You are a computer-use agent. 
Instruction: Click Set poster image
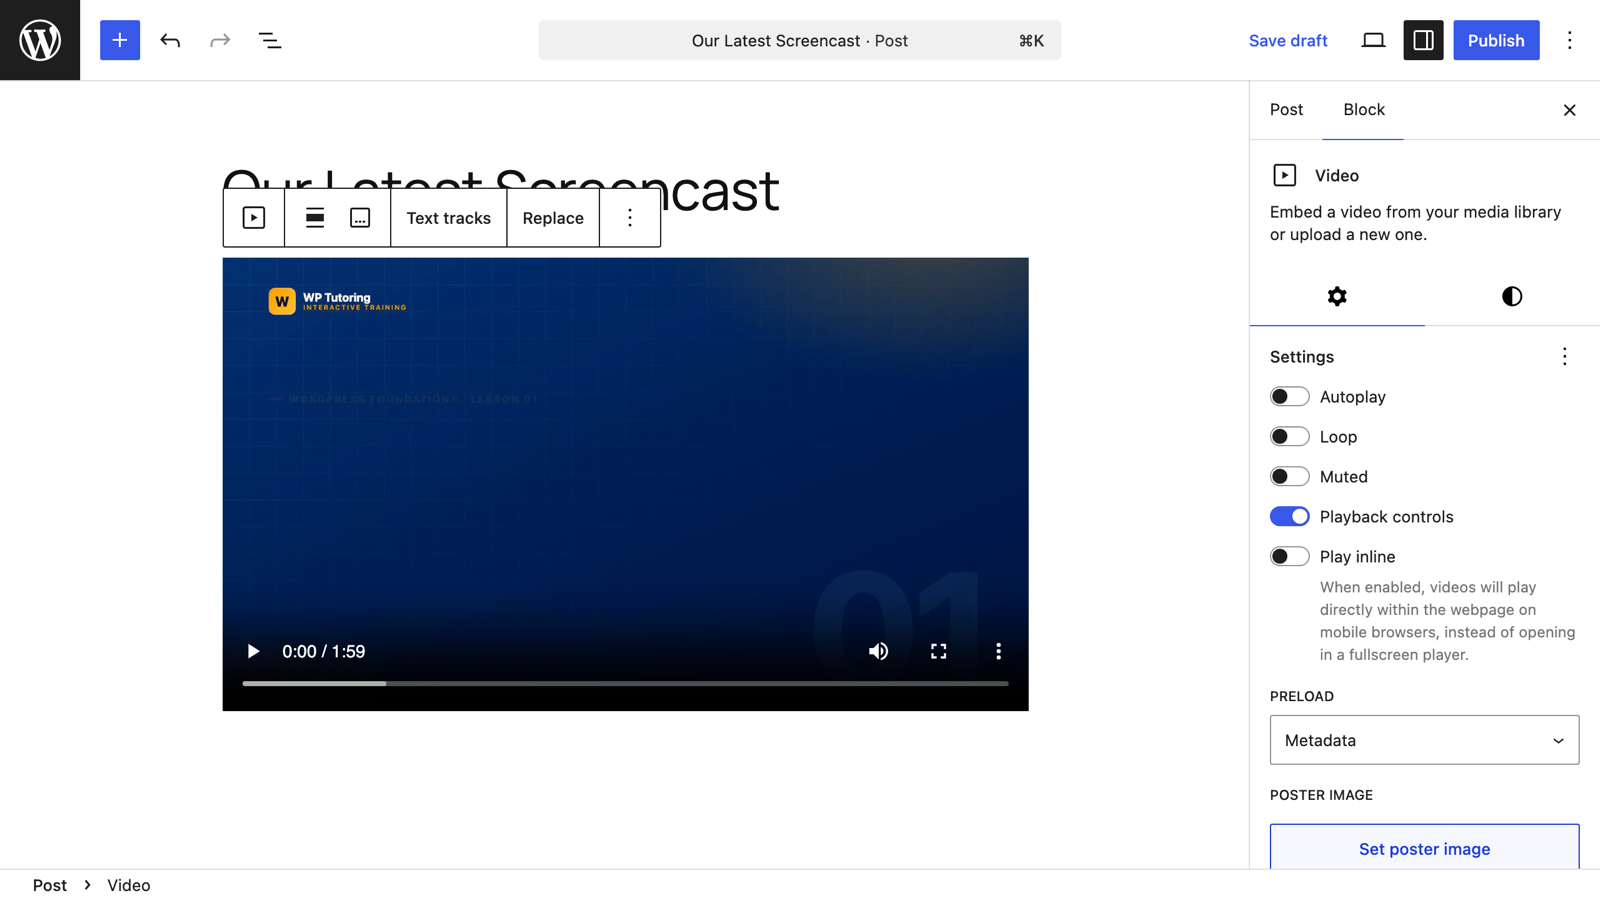[1424, 848]
